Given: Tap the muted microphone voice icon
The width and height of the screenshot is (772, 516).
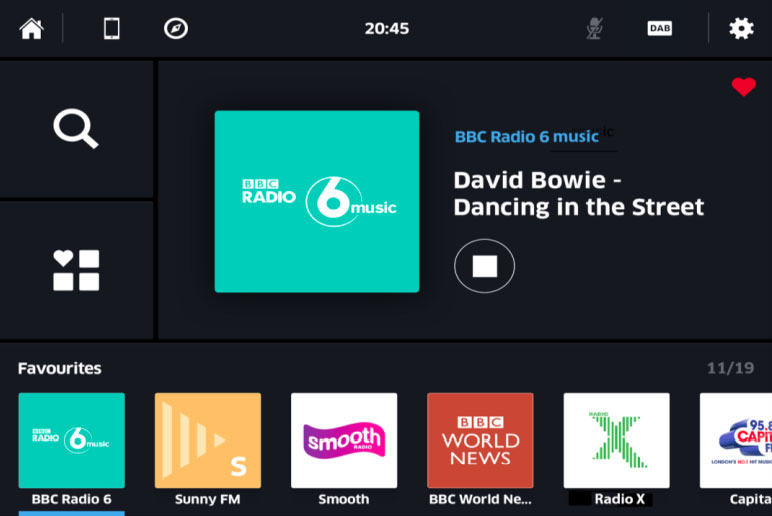Looking at the screenshot, I should 595,28.
